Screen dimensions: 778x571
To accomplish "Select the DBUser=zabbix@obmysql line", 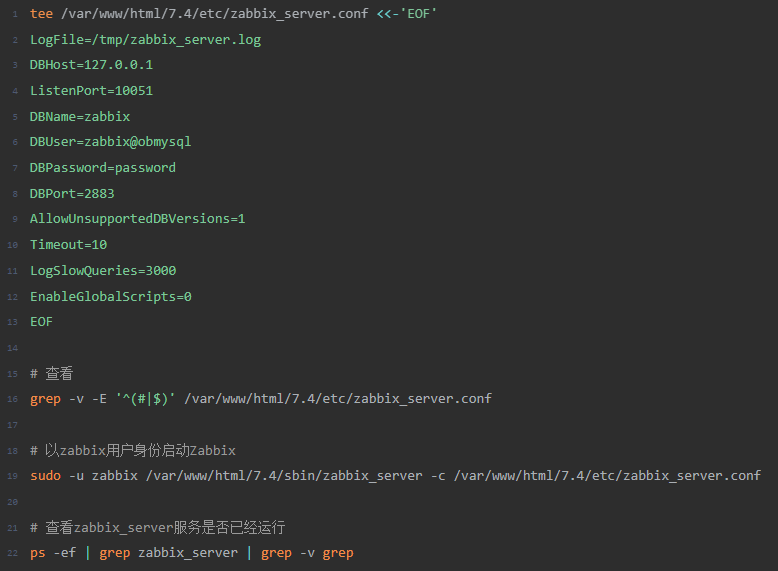I will click(110, 142).
